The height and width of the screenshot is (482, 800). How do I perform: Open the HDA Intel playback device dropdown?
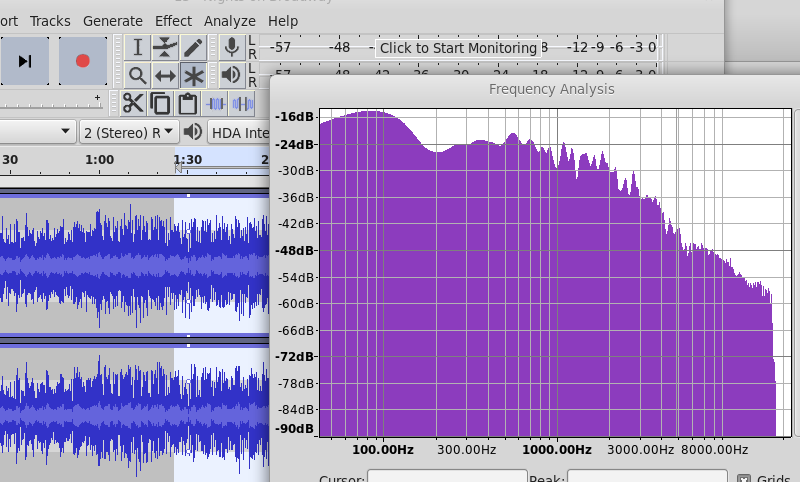[x=238, y=133]
